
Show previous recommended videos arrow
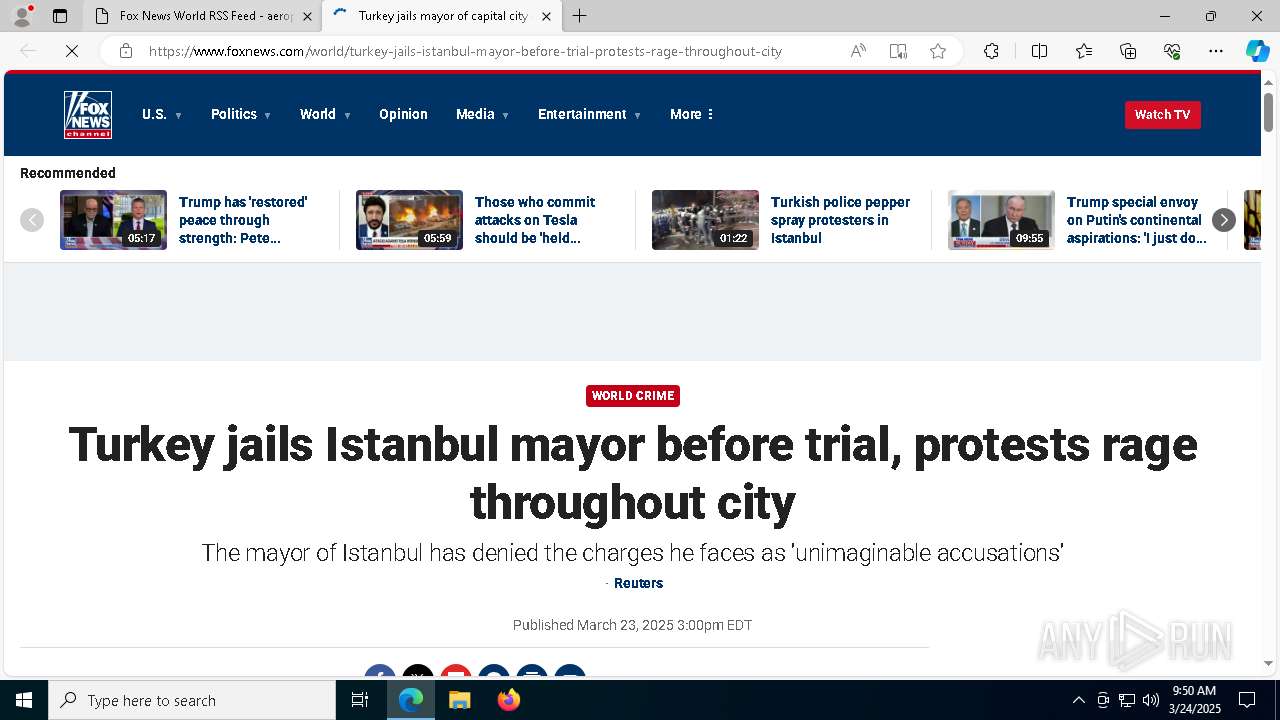(32, 220)
